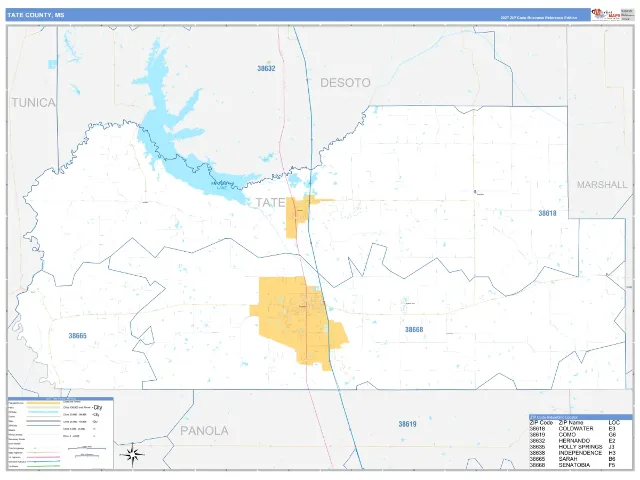Click the 38632 ZIP label on the map
The width and height of the screenshot is (640, 480).
click(x=266, y=69)
